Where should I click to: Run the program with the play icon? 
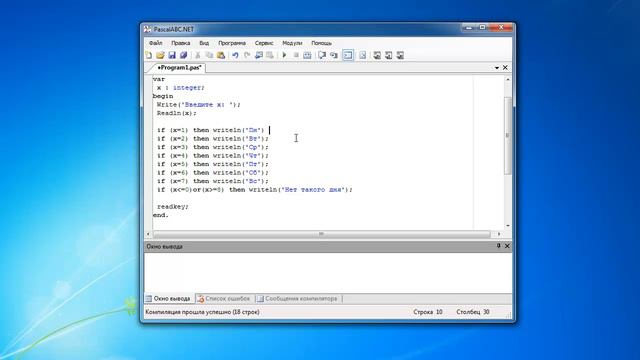[x=284, y=55]
